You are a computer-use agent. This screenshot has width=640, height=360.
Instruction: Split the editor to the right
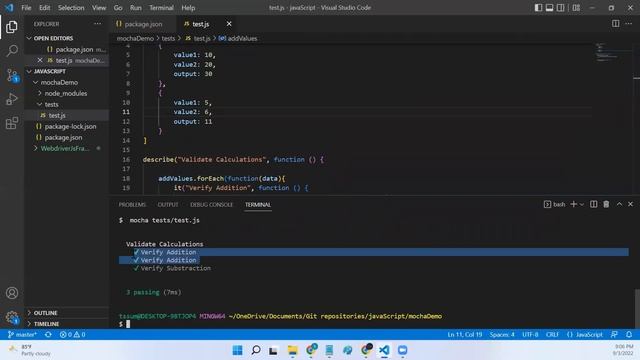(x=616, y=24)
